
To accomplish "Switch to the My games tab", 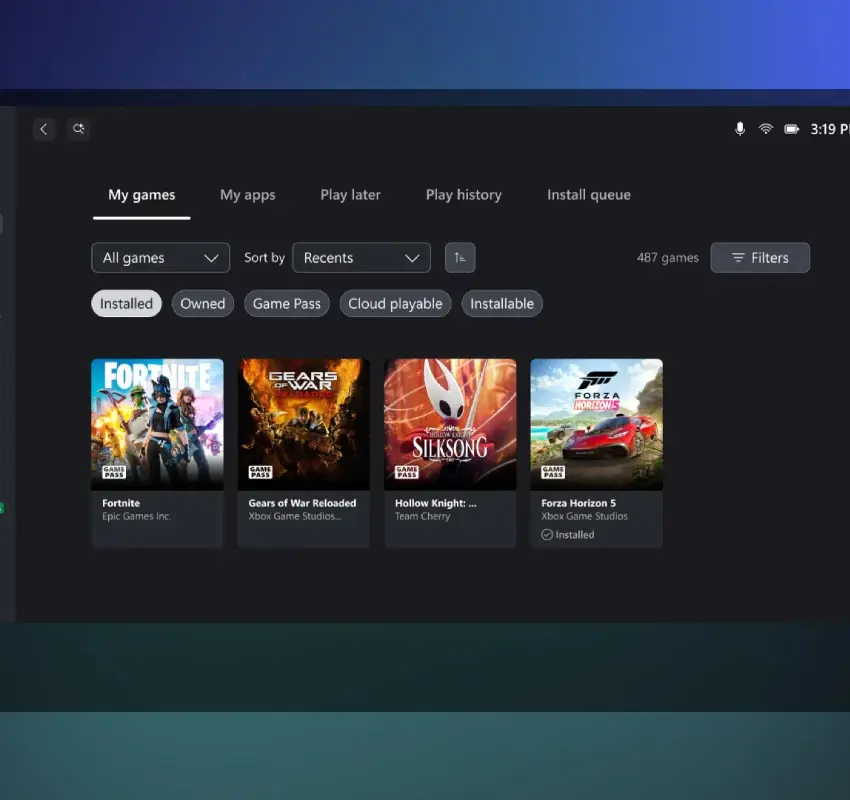I will pyautogui.click(x=141, y=195).
